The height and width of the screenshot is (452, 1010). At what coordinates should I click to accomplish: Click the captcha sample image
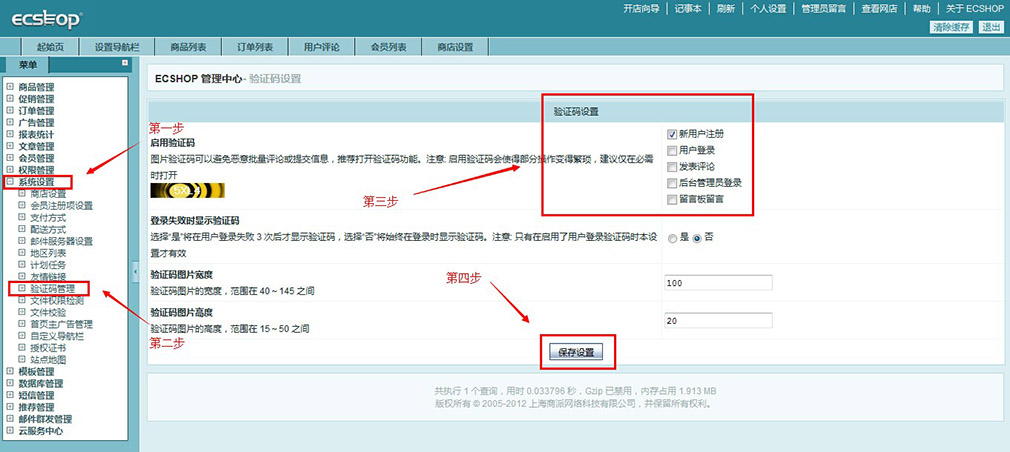[187, 190]
